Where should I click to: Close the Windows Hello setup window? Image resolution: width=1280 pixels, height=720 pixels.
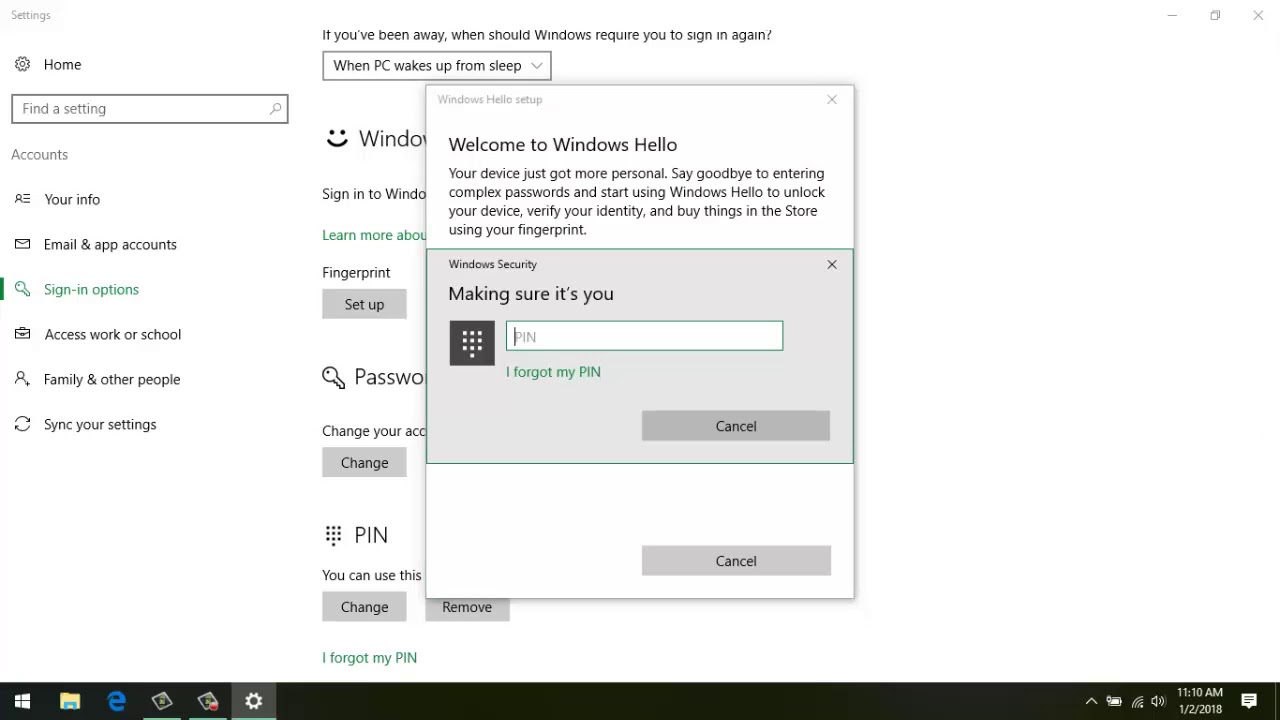832,99
